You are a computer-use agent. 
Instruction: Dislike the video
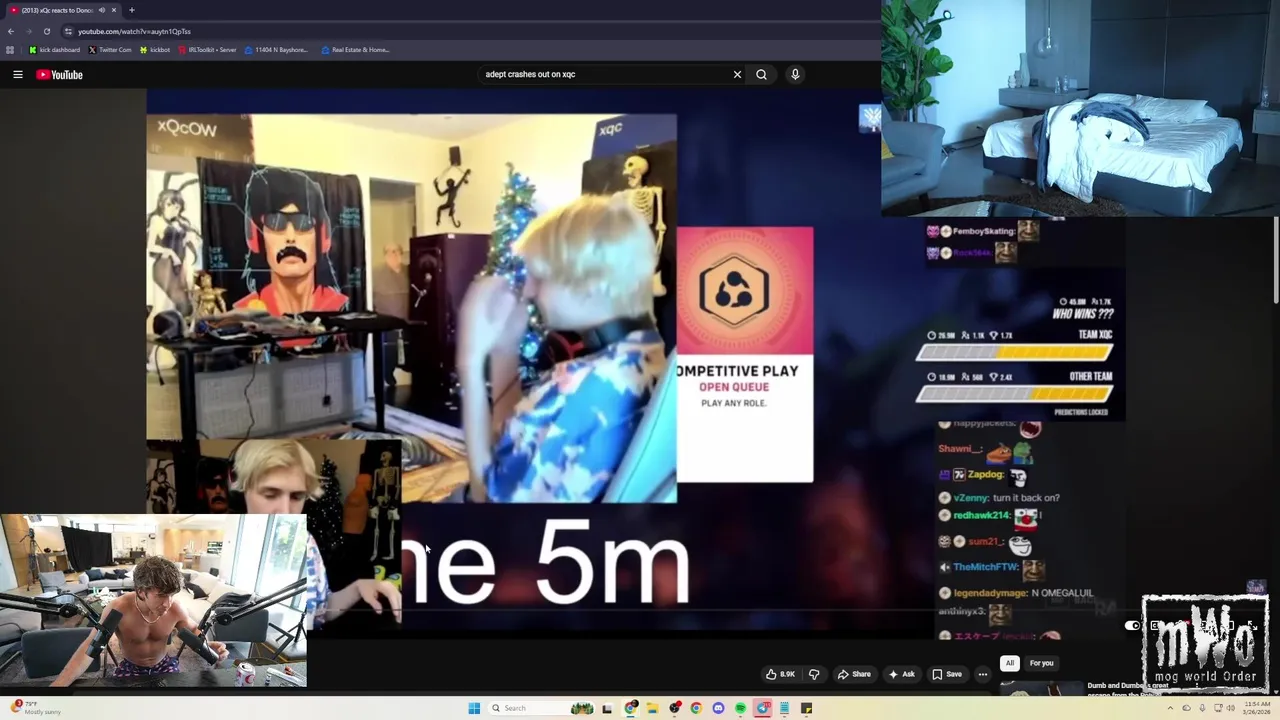(x=814, y=674)
